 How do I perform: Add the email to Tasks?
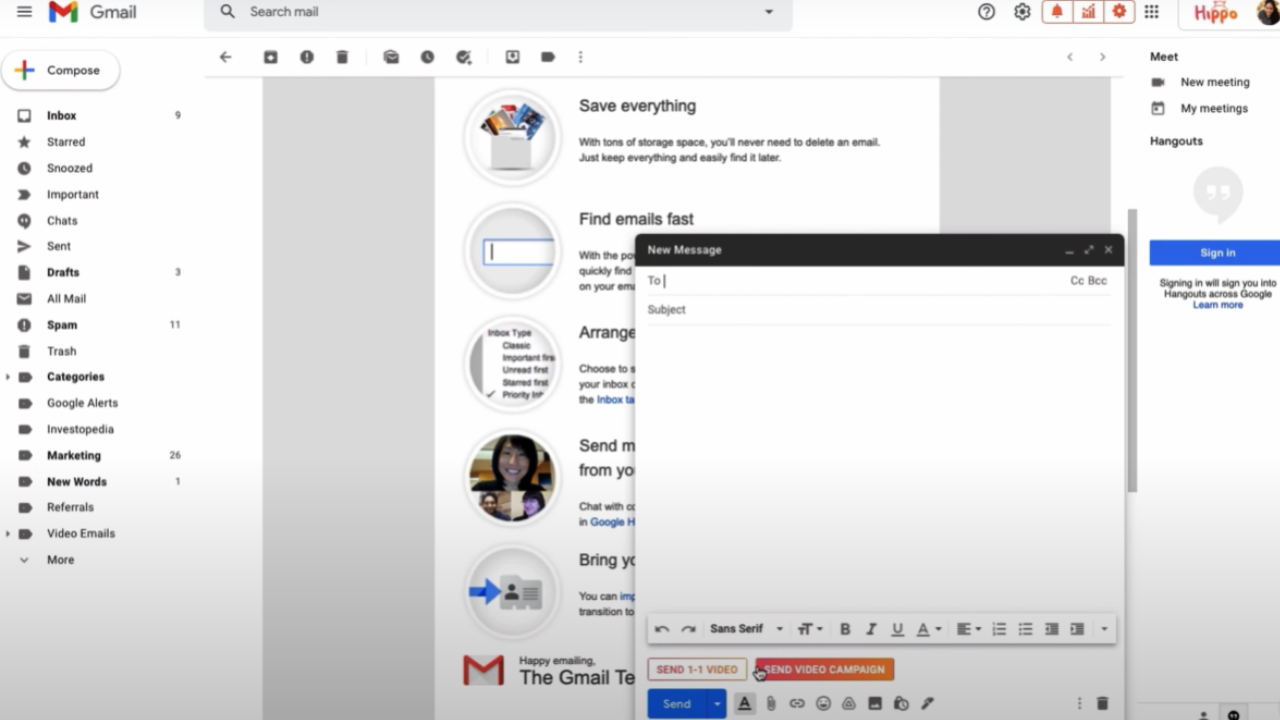pyautogui.click(x=463, y=57)
